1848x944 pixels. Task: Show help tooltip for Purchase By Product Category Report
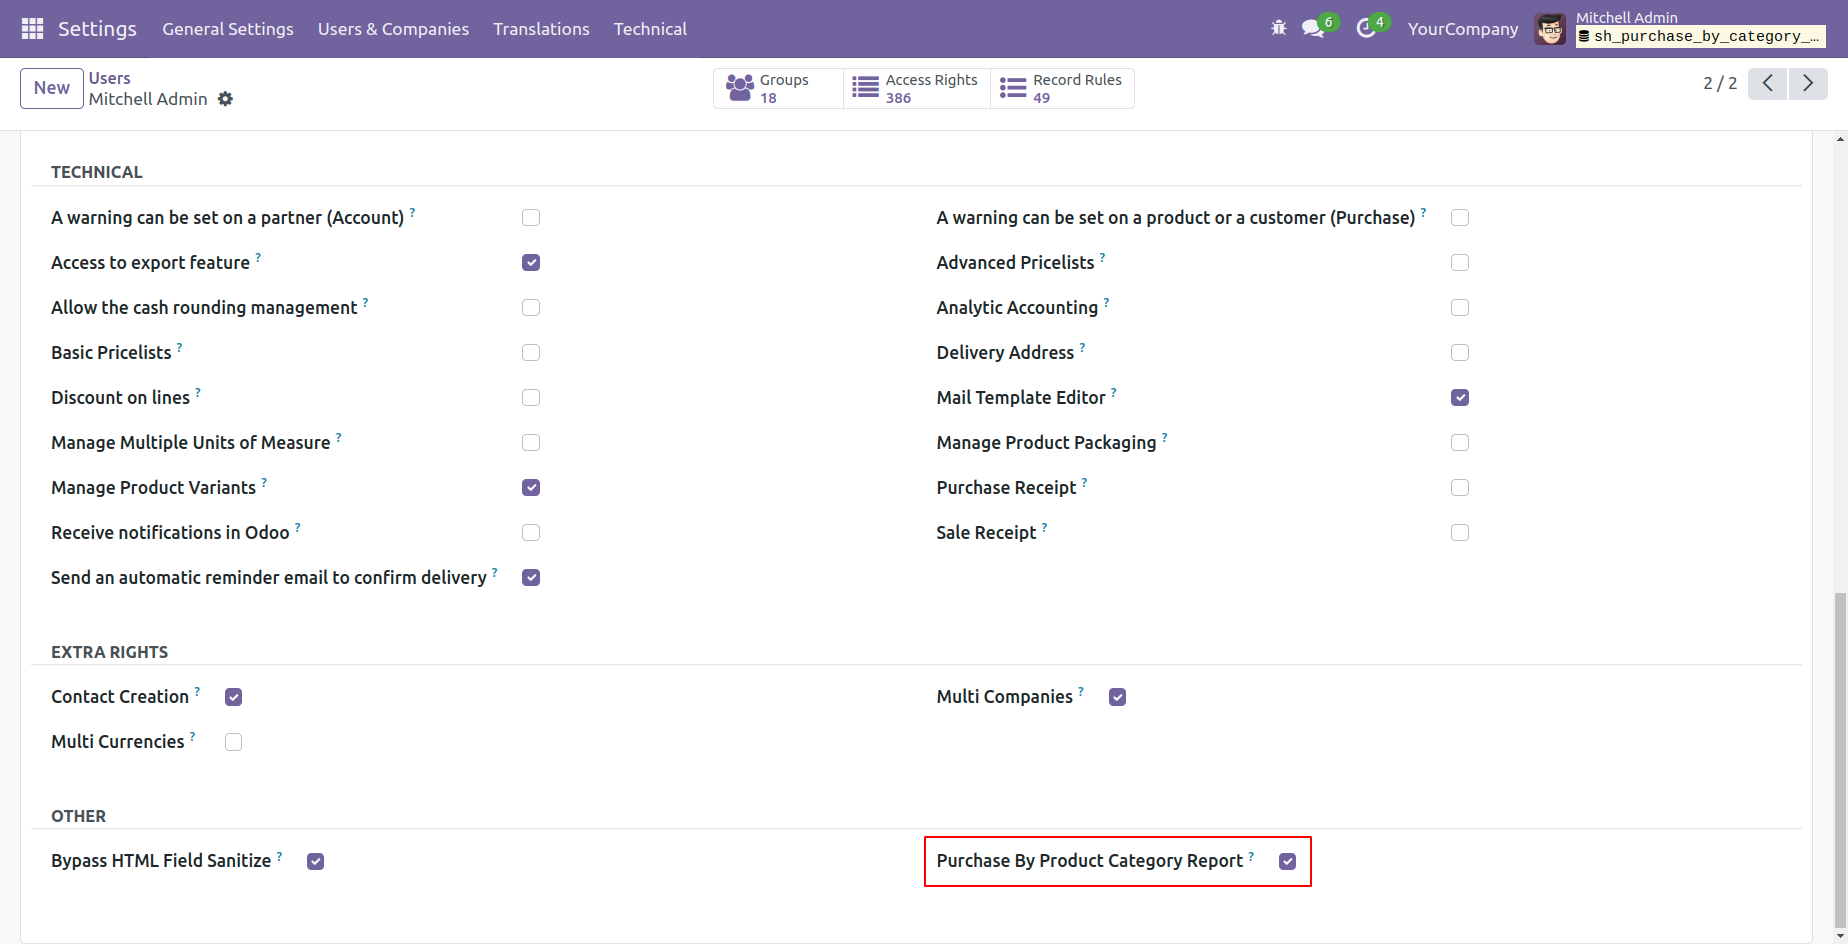point(1251,855)
